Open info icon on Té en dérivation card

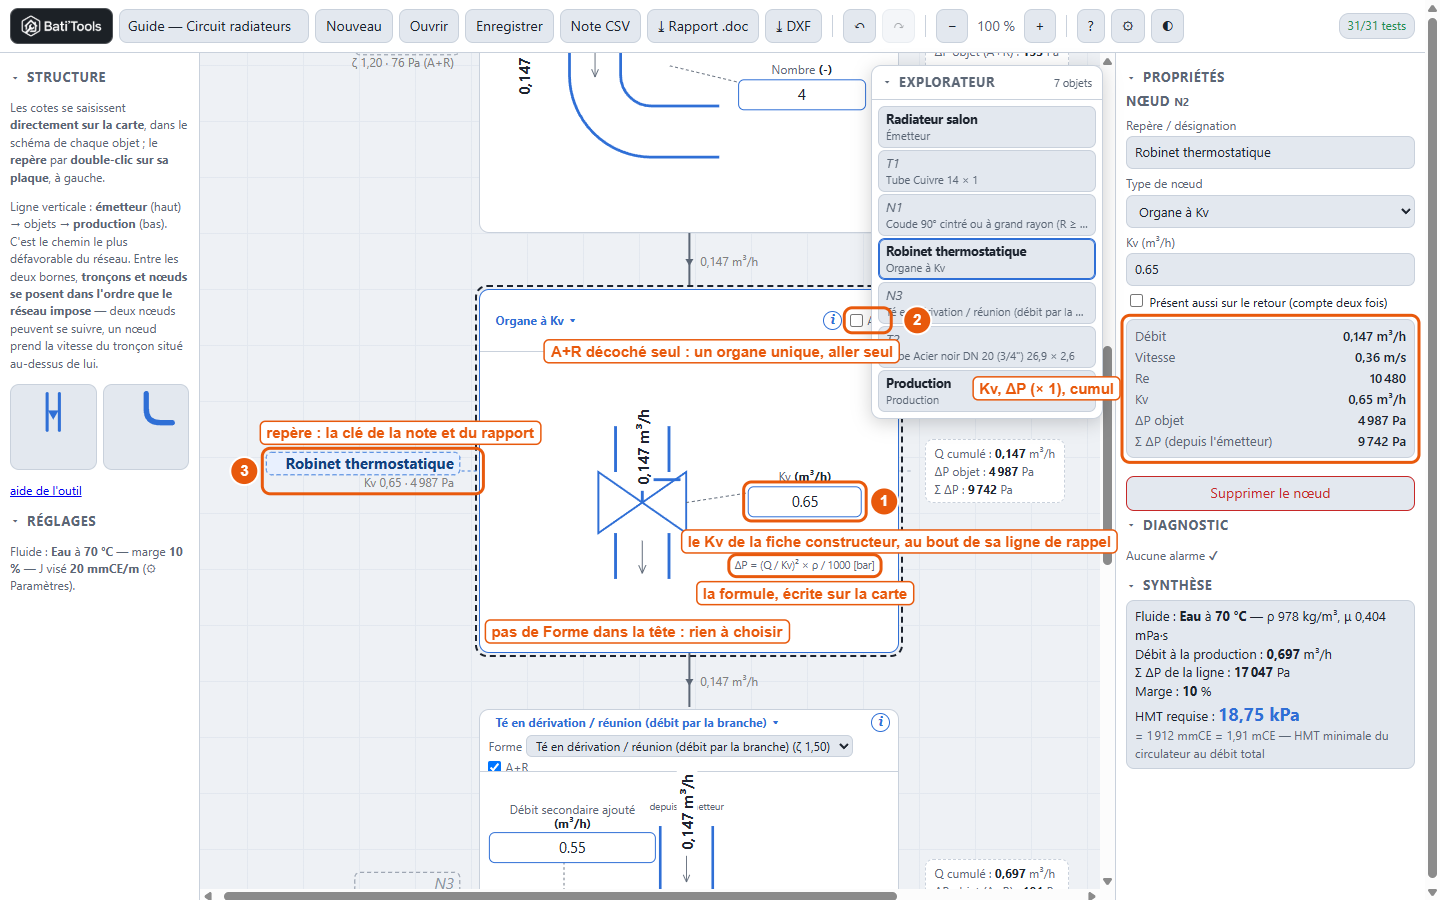[880, 722]
